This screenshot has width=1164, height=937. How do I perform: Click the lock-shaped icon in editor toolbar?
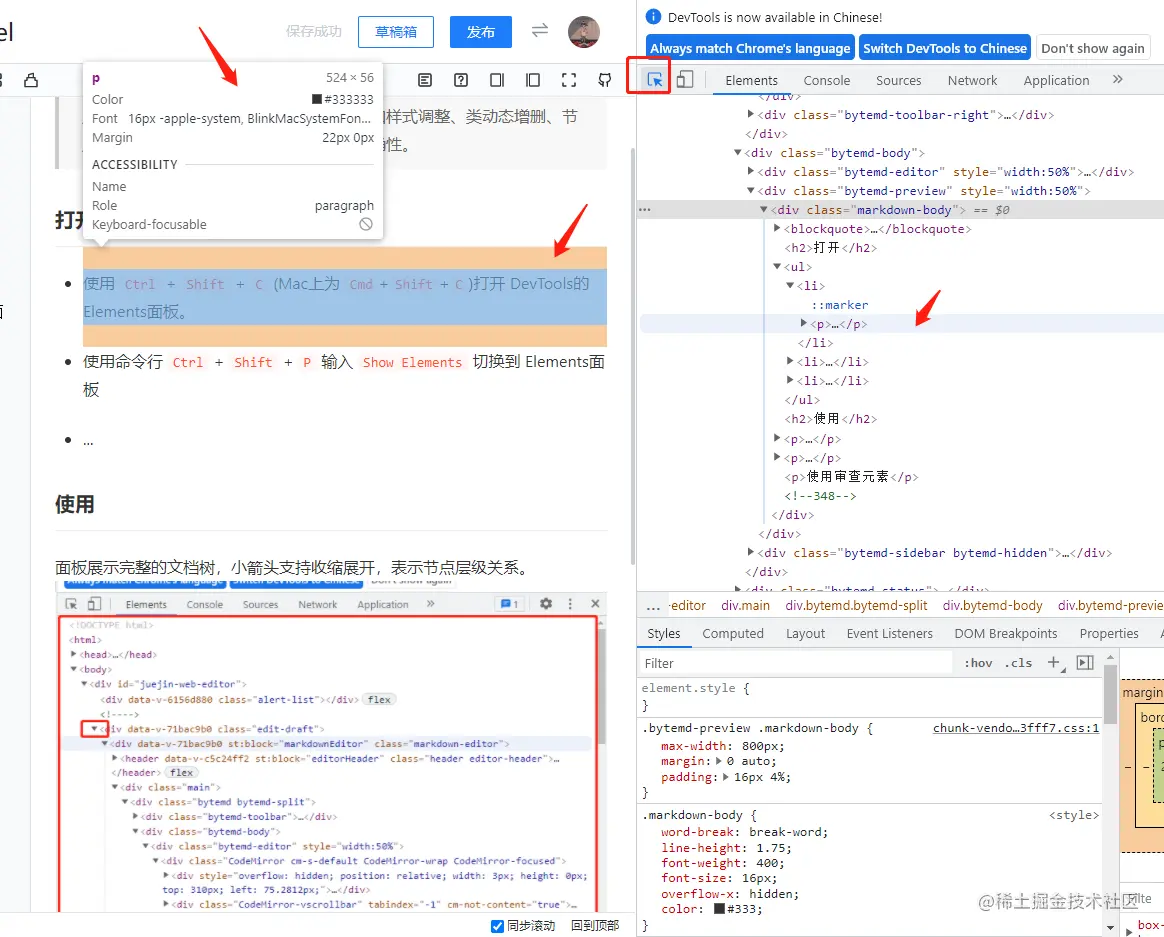point(31,79)
